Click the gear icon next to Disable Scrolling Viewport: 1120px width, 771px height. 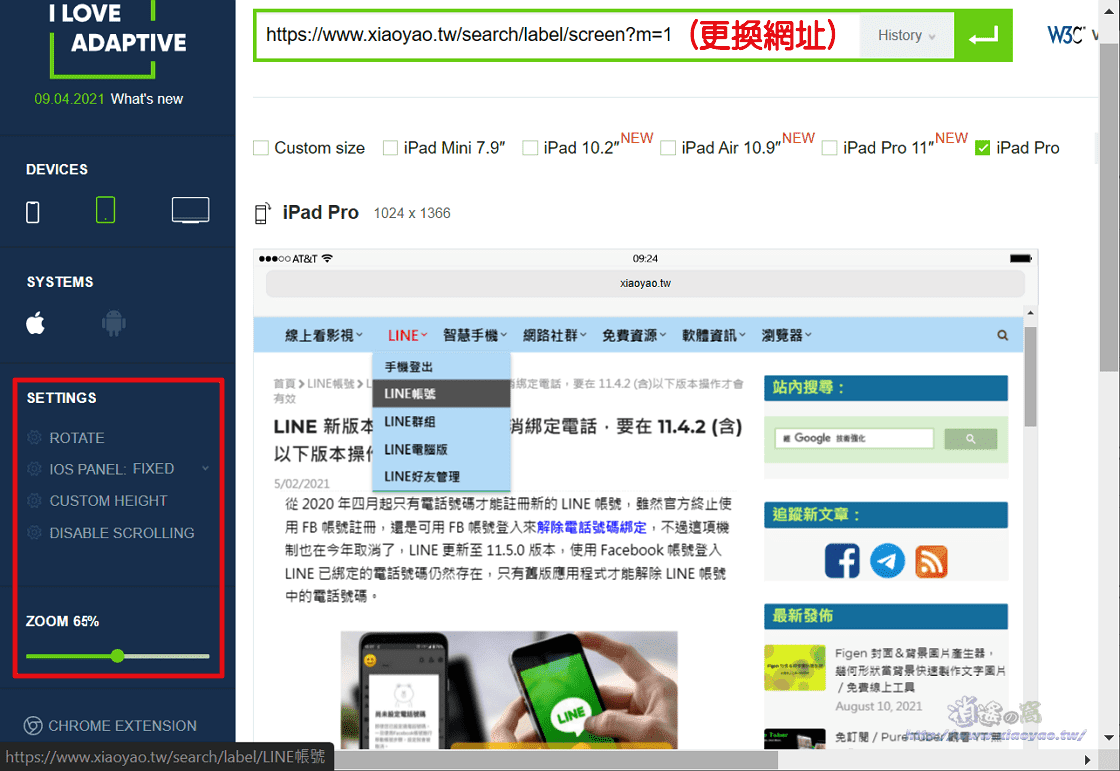click(34, 532)
